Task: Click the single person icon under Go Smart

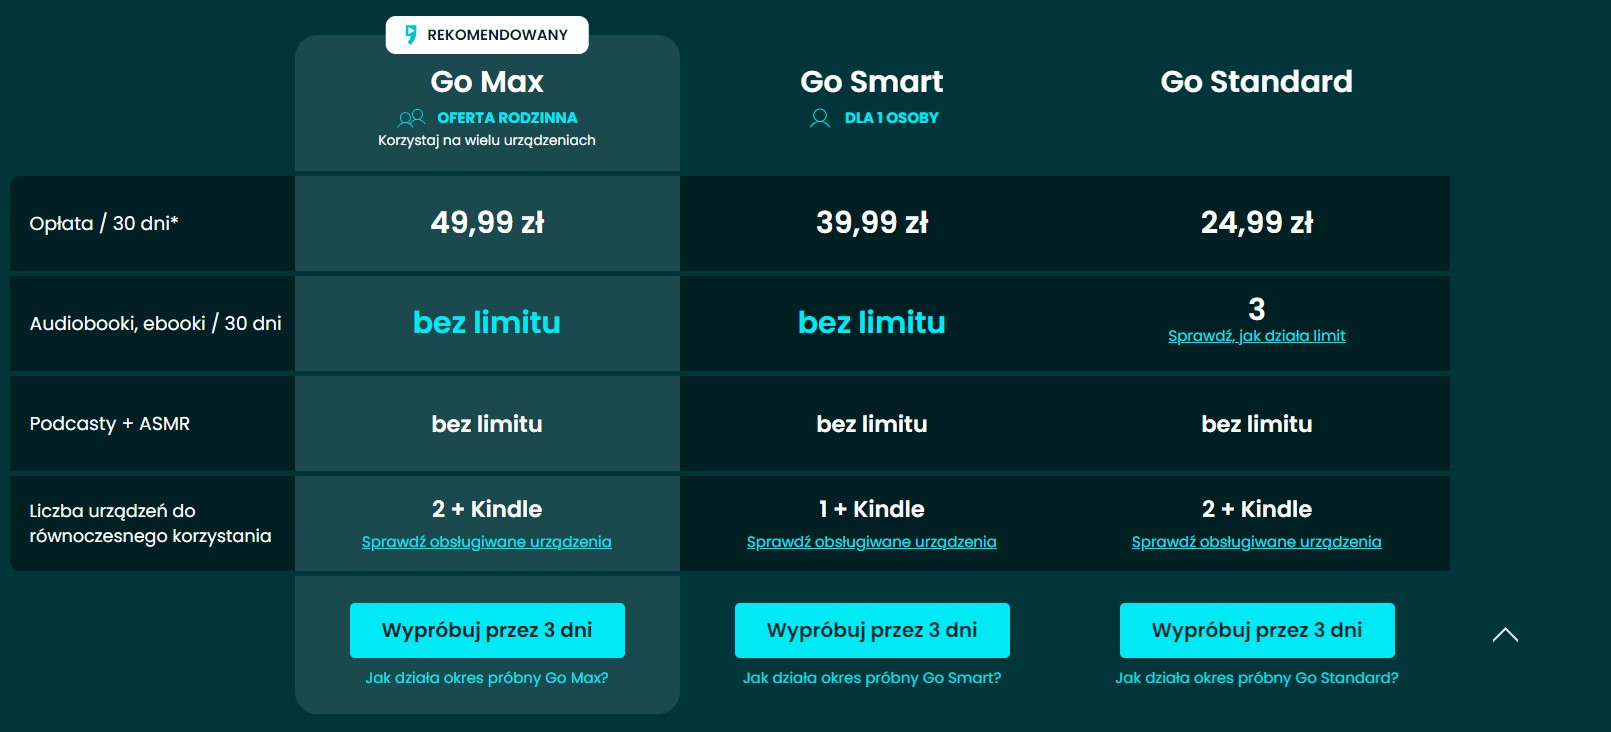Action: pyautogui.click(x=819, y=118)
